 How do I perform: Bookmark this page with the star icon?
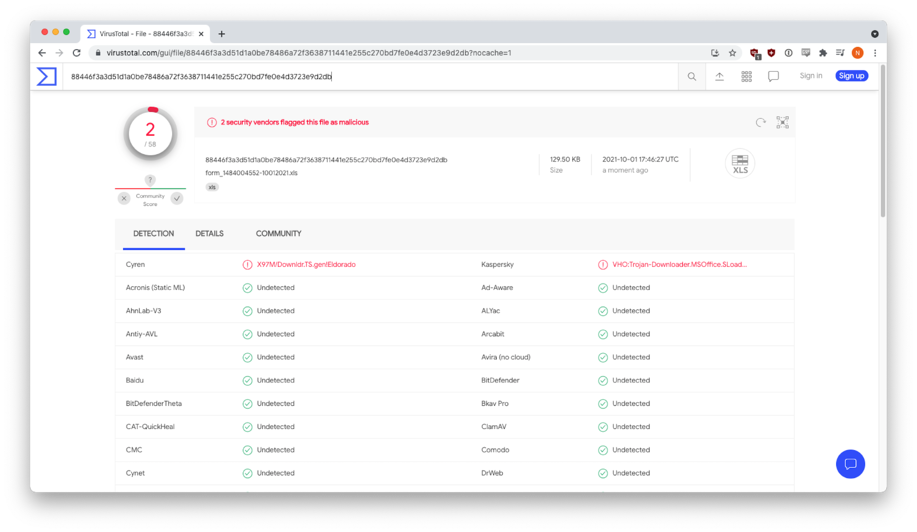point(732,53)
